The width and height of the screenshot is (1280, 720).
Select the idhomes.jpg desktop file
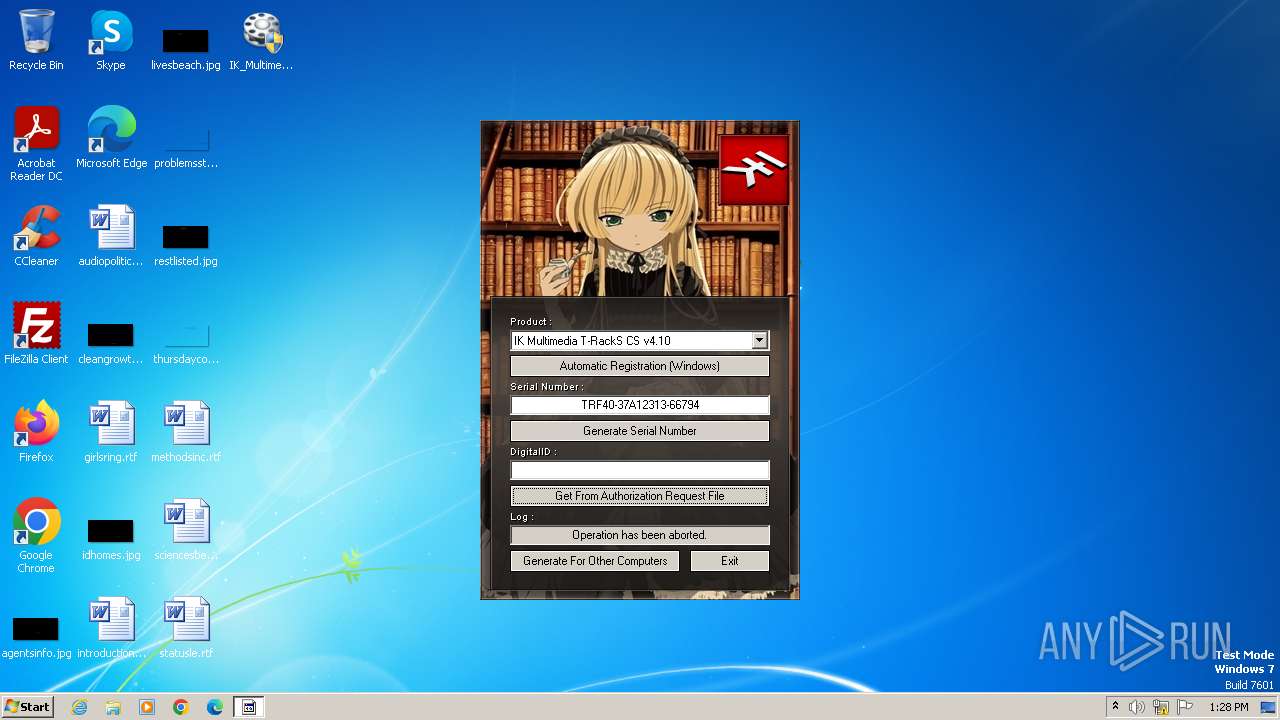coord(111,540)
